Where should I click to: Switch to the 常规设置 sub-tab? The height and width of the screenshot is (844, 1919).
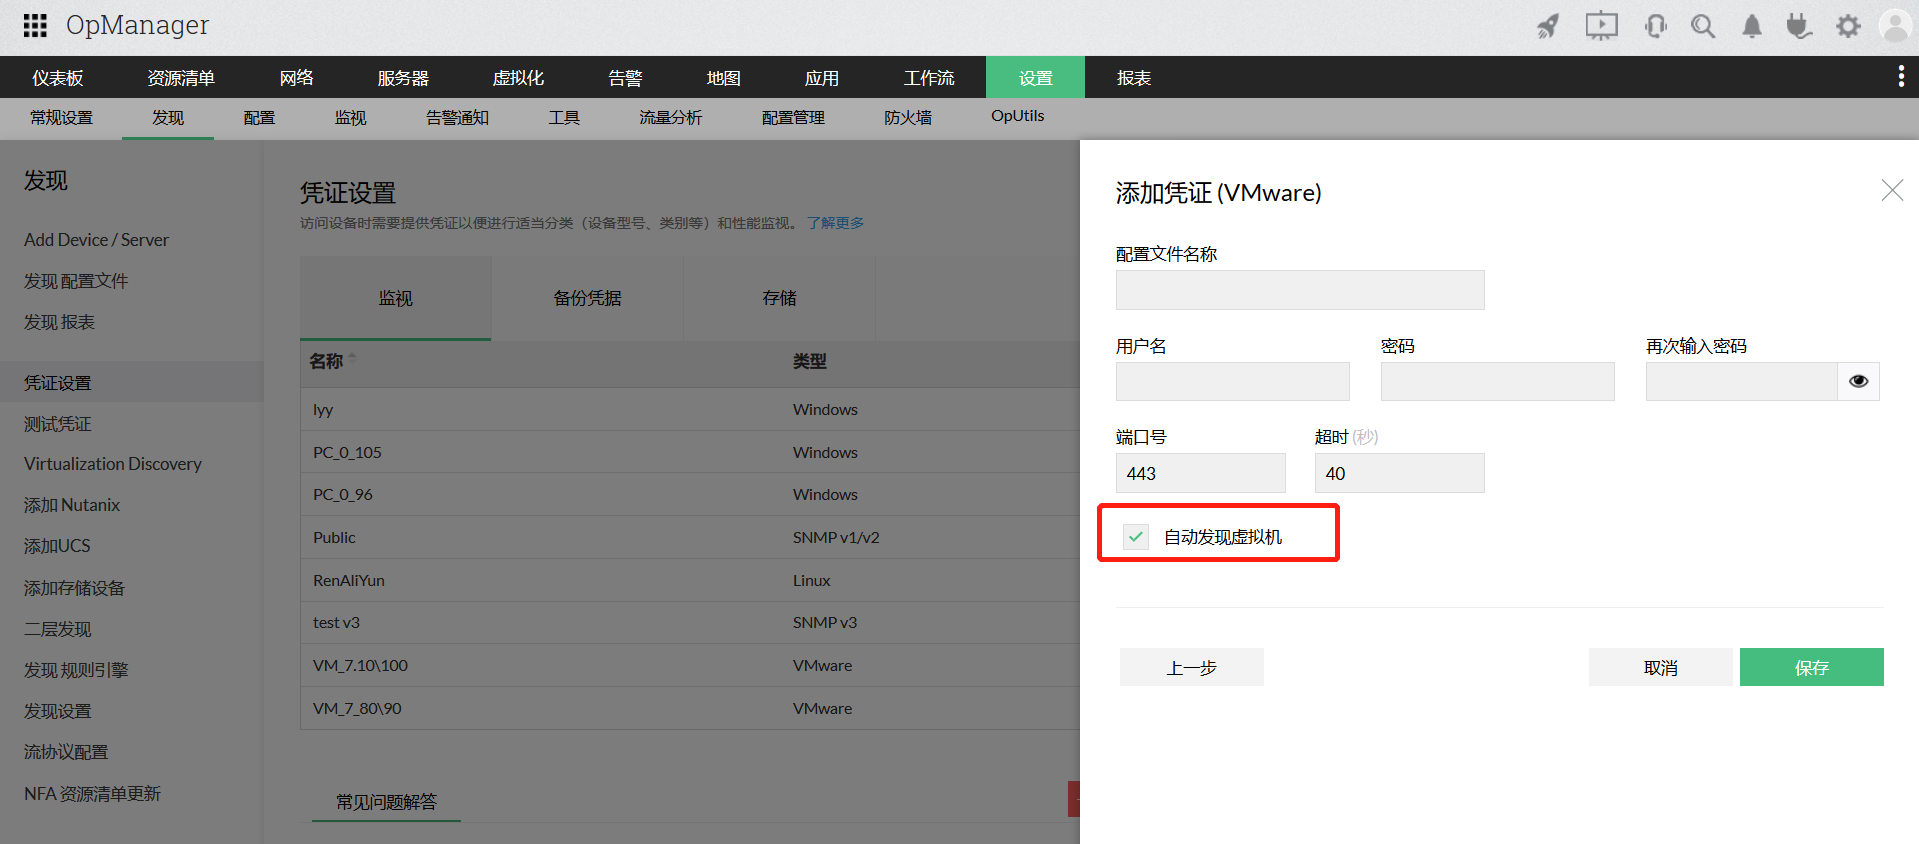61,118
